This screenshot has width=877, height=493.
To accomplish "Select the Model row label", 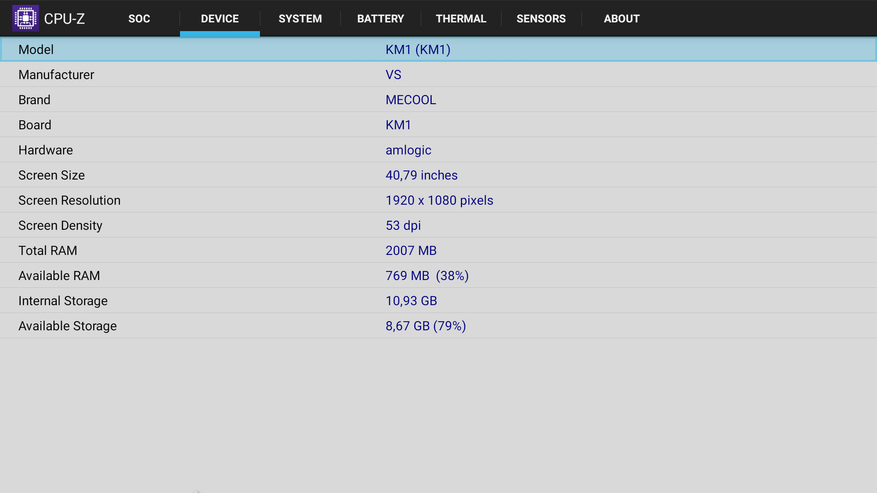I will click(36, 50).
